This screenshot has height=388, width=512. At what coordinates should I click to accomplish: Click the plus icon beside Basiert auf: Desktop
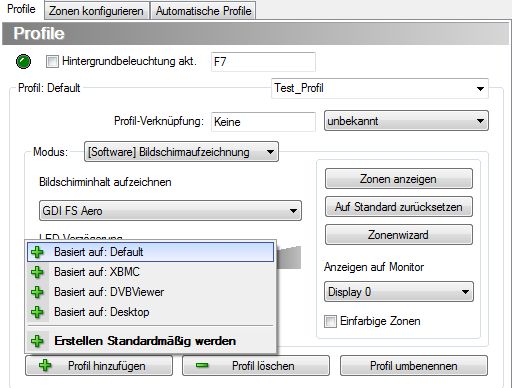click(x=37, y=312)
